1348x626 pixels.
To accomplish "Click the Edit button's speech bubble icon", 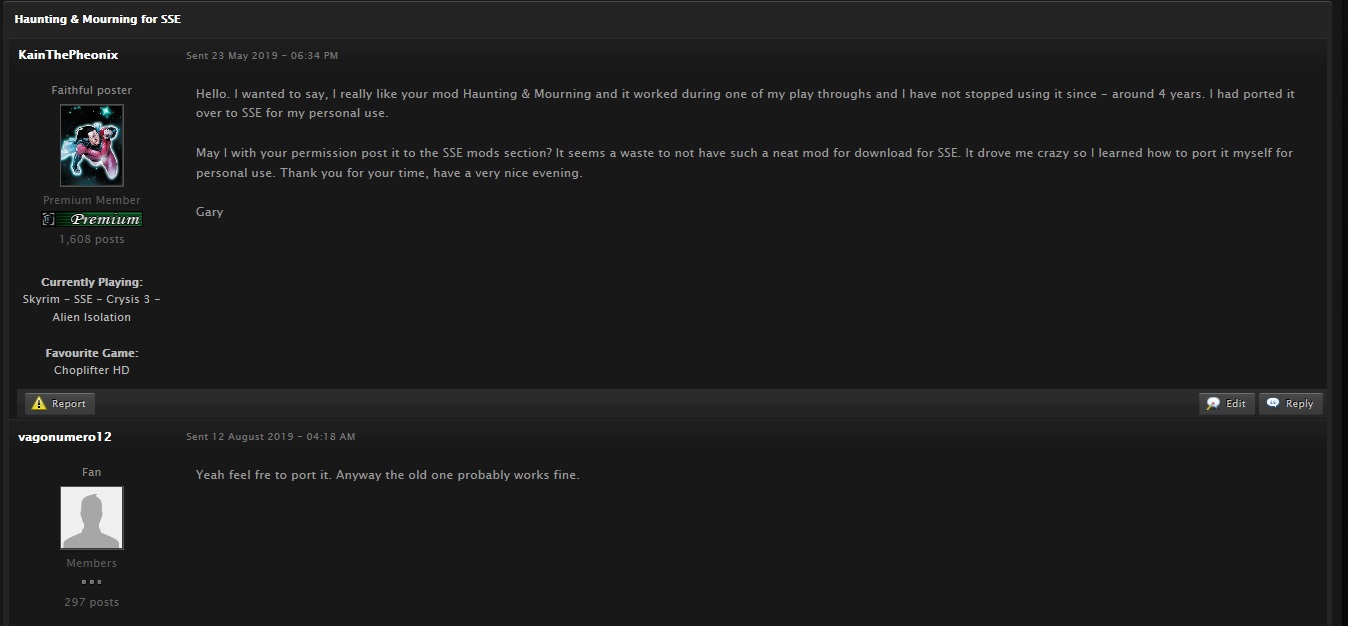I will coord(1214,404).
